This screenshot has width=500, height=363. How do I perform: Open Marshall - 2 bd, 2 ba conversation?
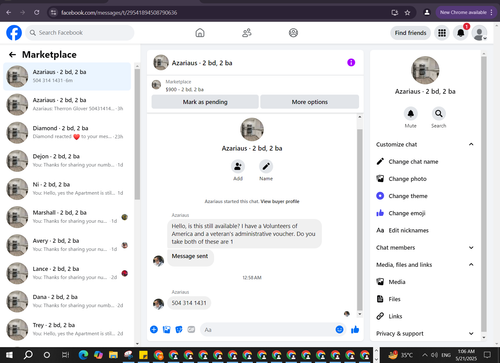67,217
